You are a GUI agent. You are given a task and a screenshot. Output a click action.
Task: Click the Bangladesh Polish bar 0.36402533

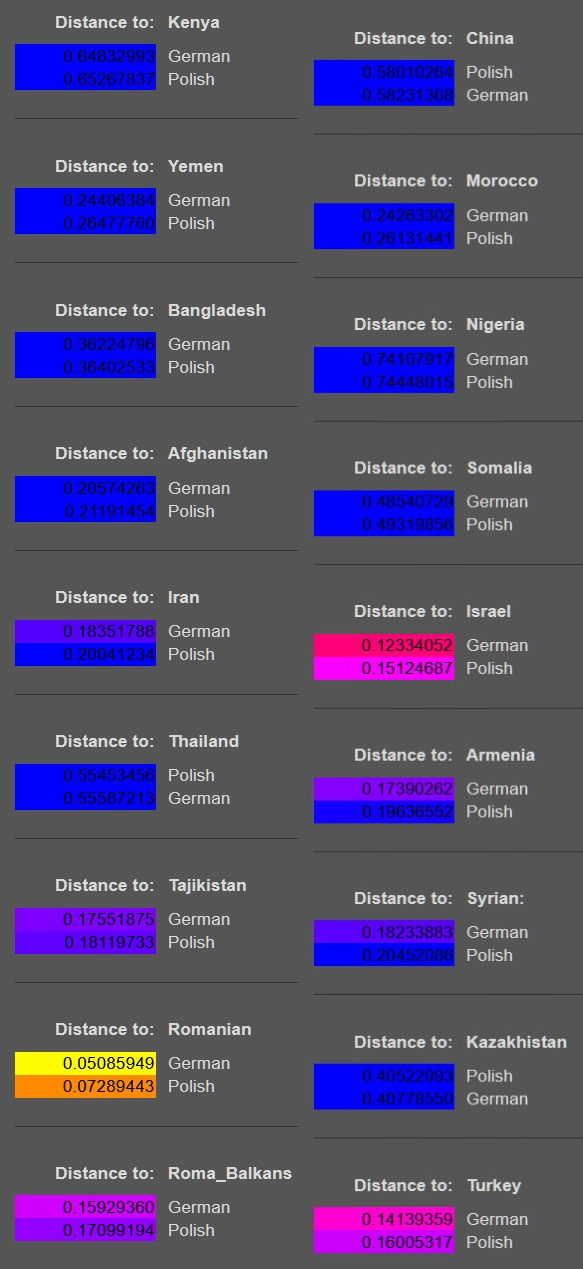tap(85, 367)
